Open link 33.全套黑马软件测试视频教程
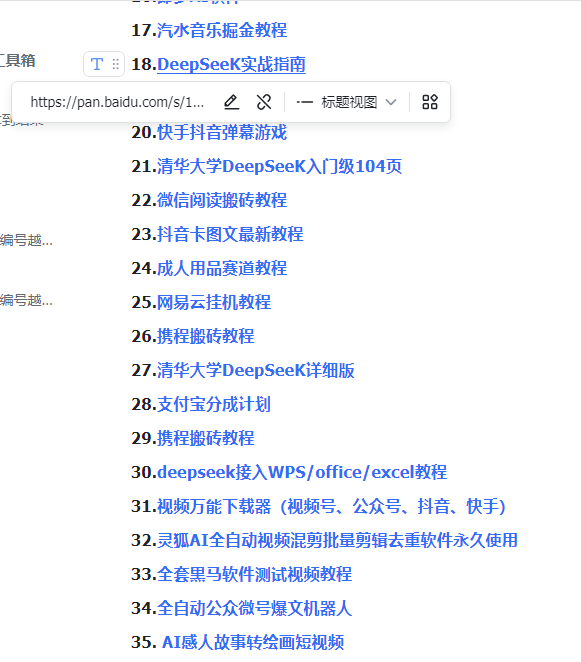Image resolution: width=581 pixels, height=662 pixels. [255, 574]
